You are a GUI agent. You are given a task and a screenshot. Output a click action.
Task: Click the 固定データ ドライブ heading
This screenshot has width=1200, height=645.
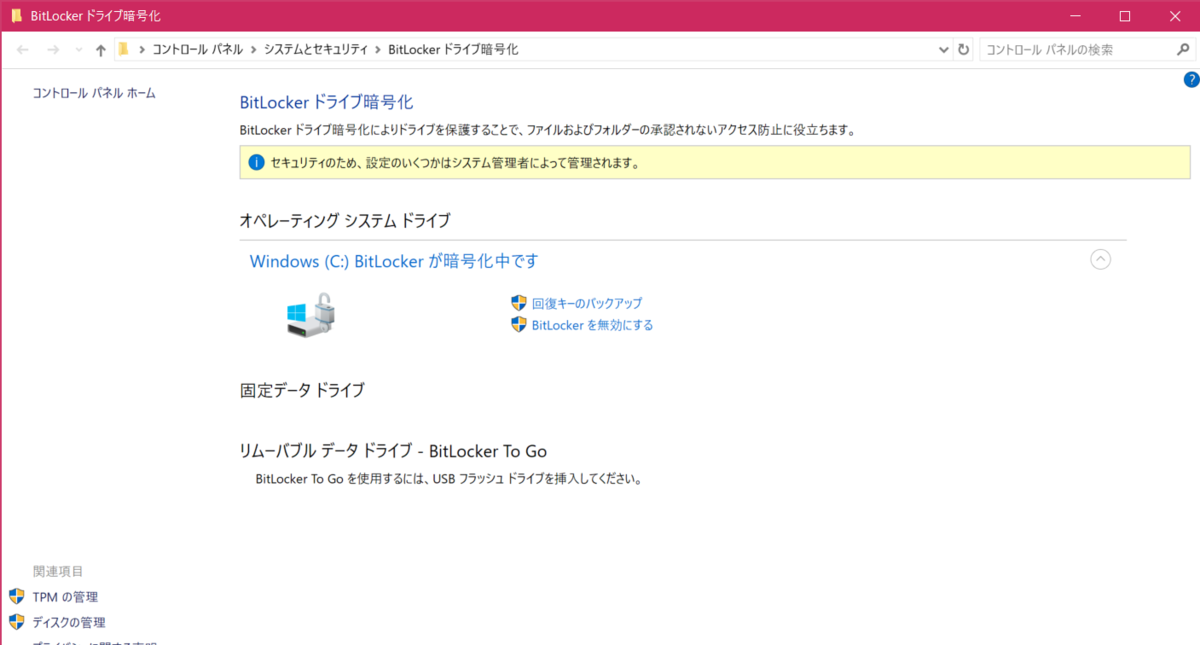click(302, 390)
